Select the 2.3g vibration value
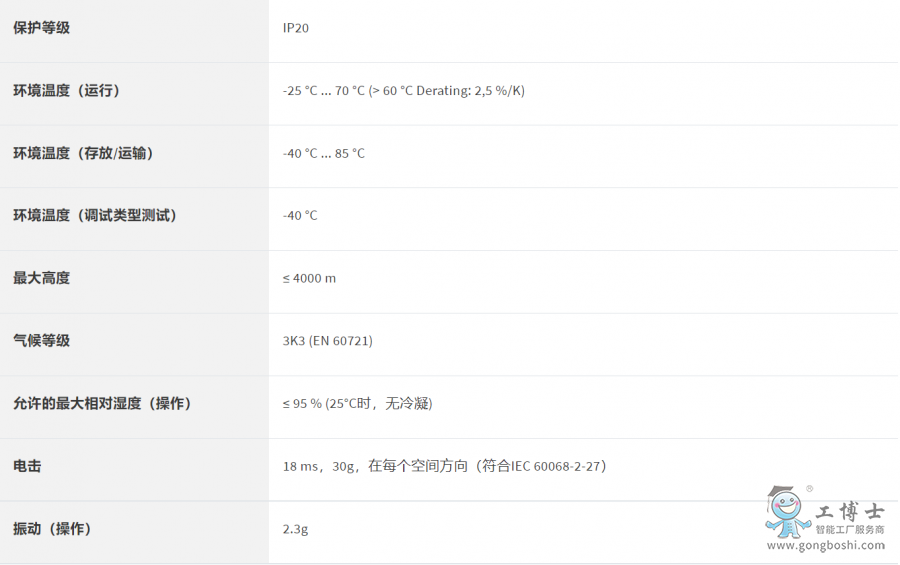 point(295,528)
